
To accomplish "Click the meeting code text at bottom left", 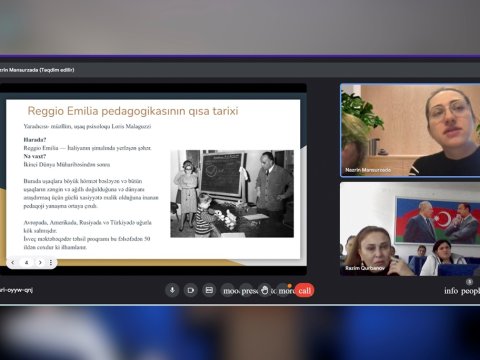I will (16, 290).
